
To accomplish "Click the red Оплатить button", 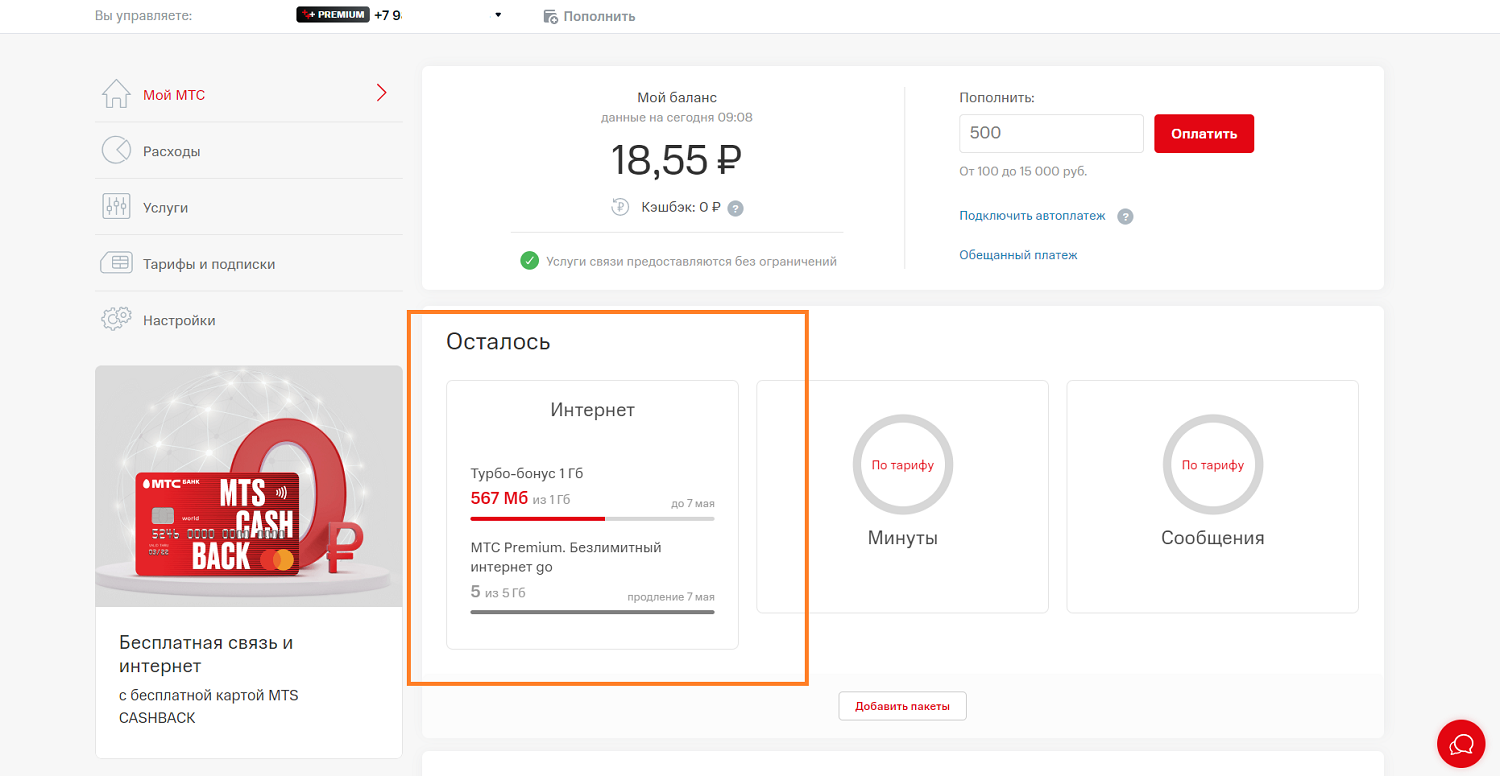I will [x=1204, y=133].
